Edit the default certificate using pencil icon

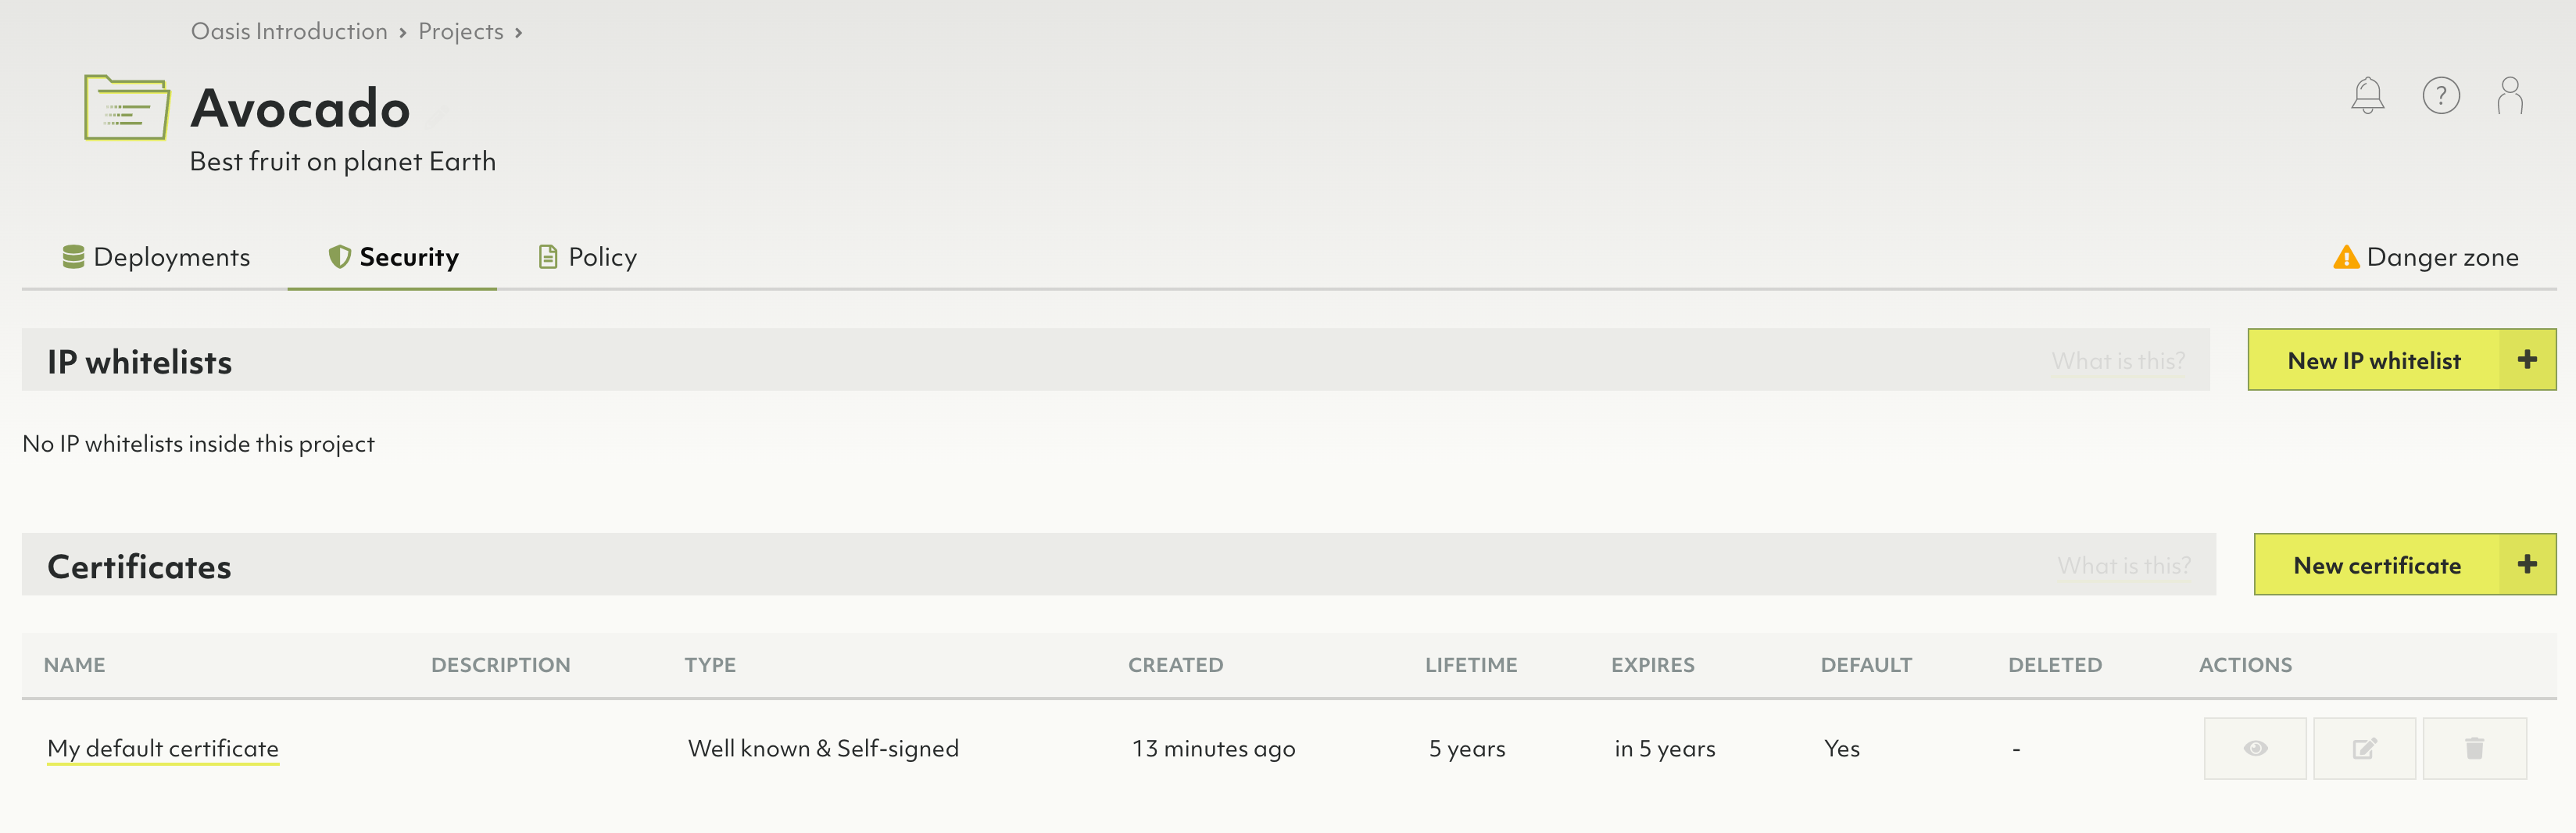point(2364,748)
